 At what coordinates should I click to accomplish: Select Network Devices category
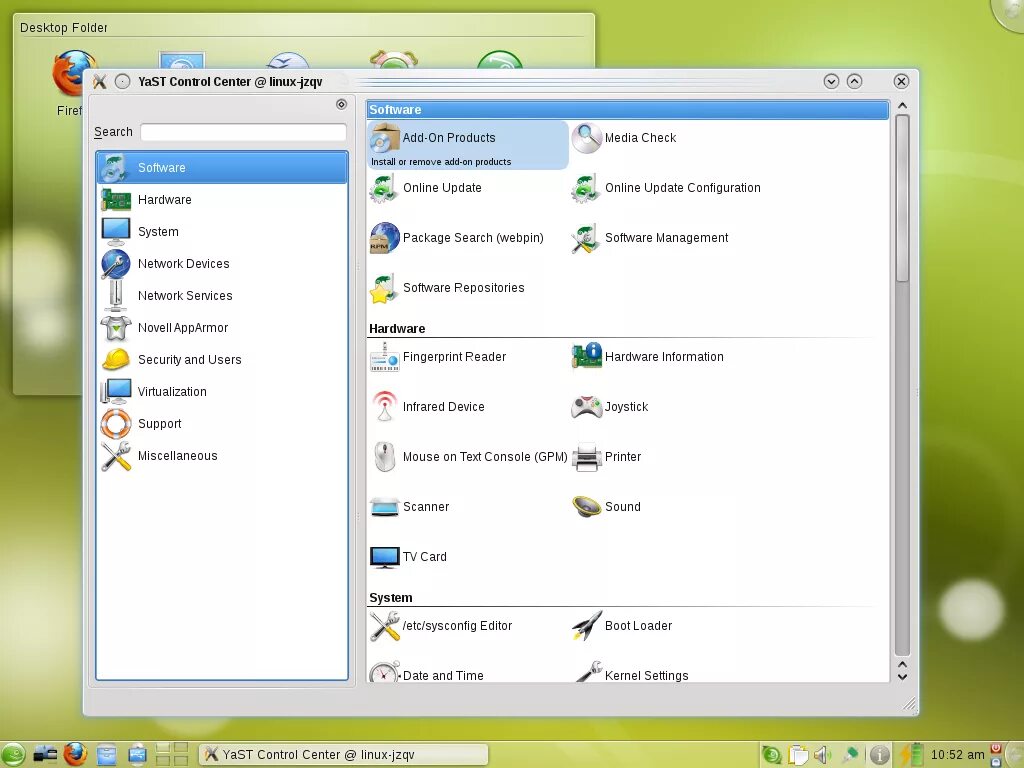222,264
